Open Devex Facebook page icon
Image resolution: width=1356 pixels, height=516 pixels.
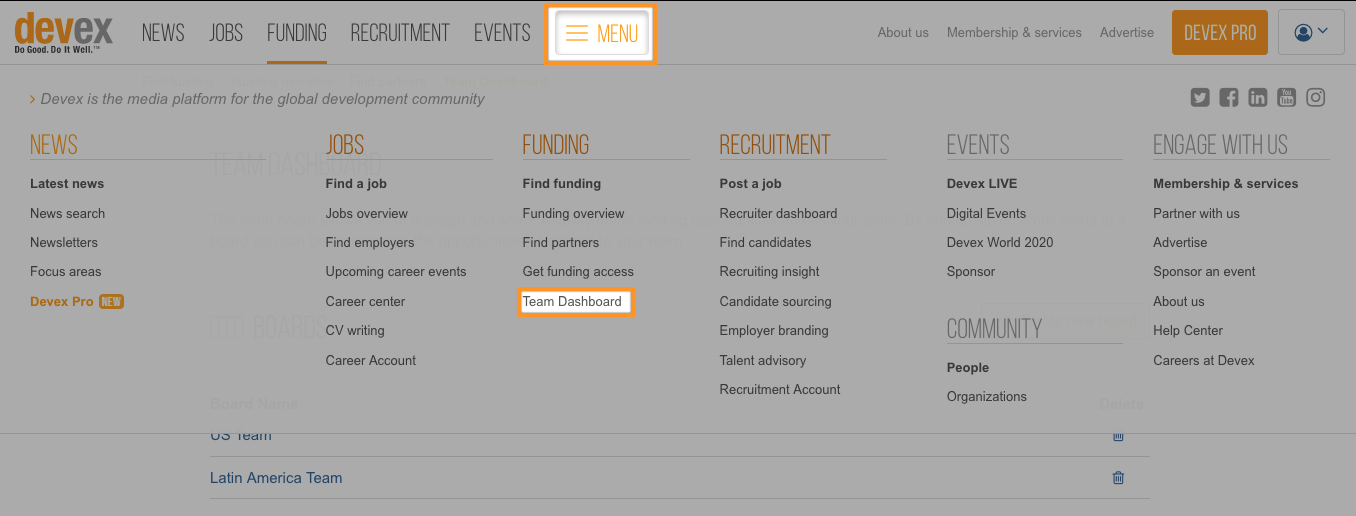tap(1229, 98)
